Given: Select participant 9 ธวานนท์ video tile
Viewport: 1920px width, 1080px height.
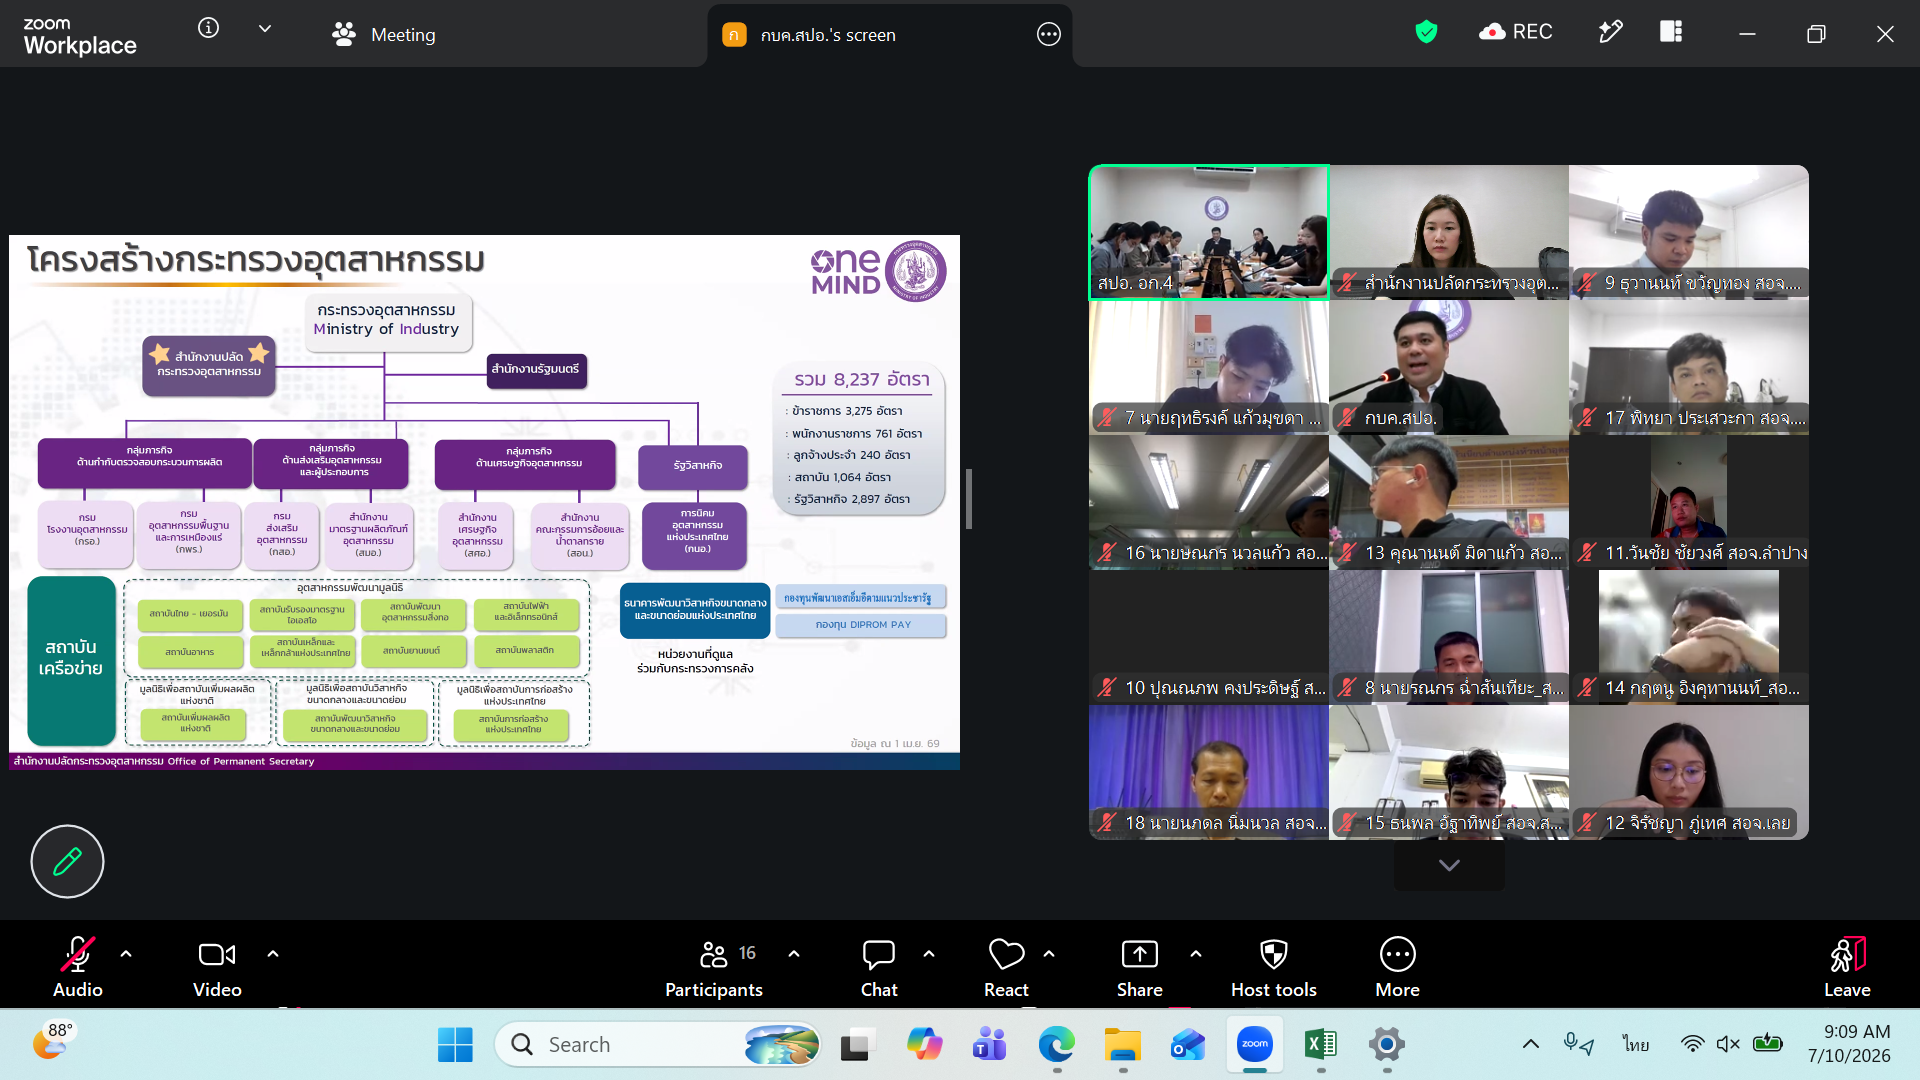Looking at the screenshot, I should pyautogui.click(x=1689, y=232).
